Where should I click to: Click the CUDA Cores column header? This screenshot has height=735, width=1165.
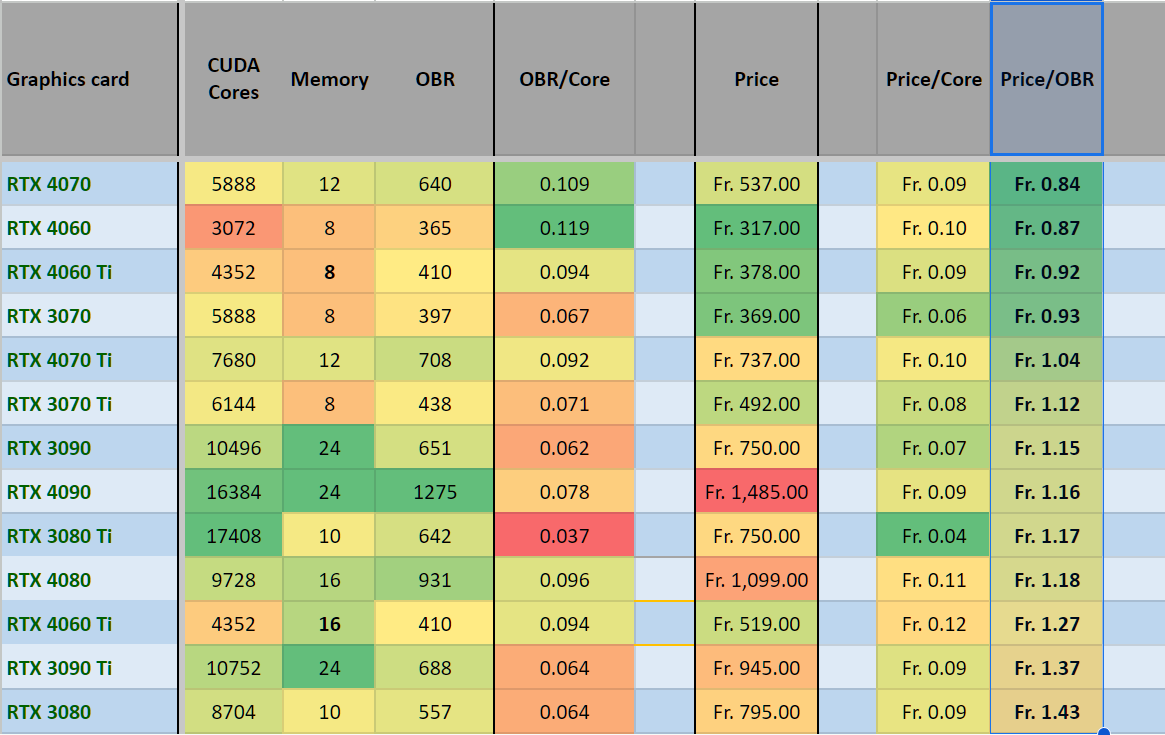coord(233,80)
